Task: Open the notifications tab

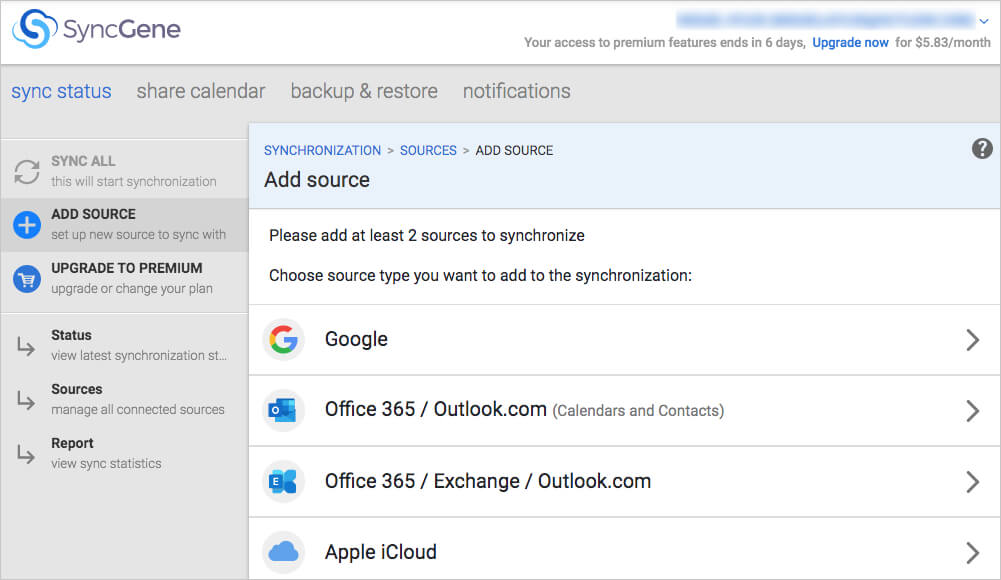Action: pyautogui.click(x=516, y=91)
